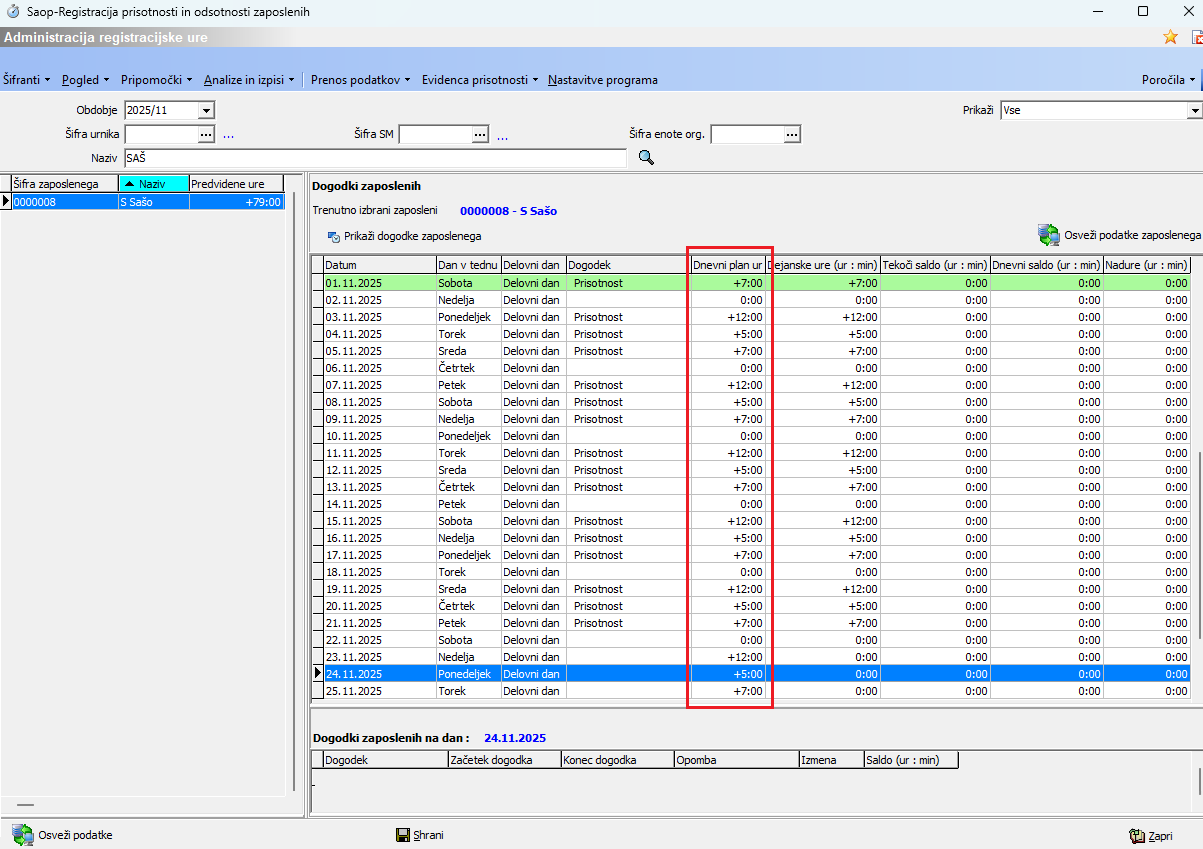This screenshot has height=849, width=1203.
Task: Click the Prikaži dogodke zaposlenega icon
Action: pyautogui.click(x=333, y=237)
